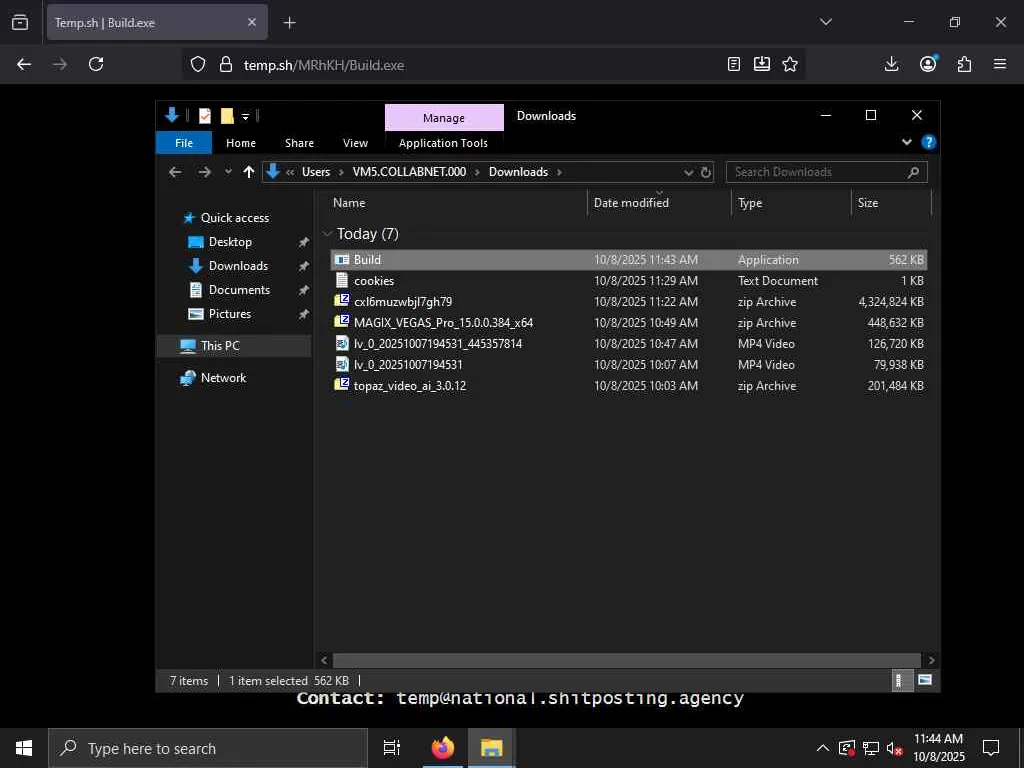Select Users in the address breadcrumb

point(315,172)
